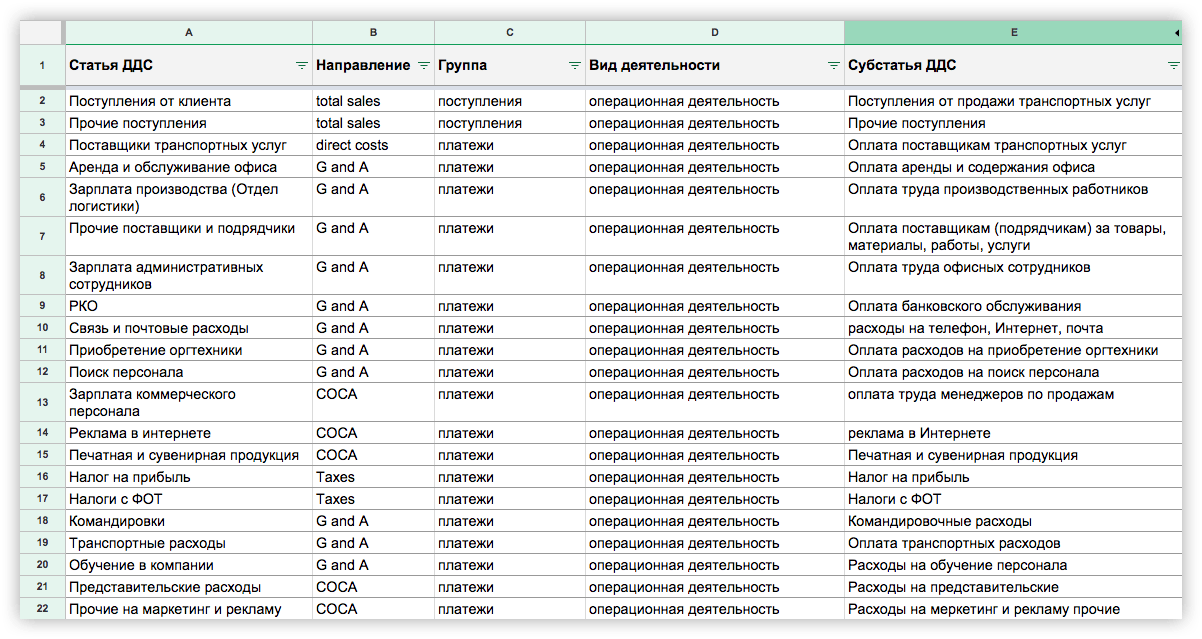Select column B header
This screenshot has width=1202, height=639.
[x=373, y=33]
